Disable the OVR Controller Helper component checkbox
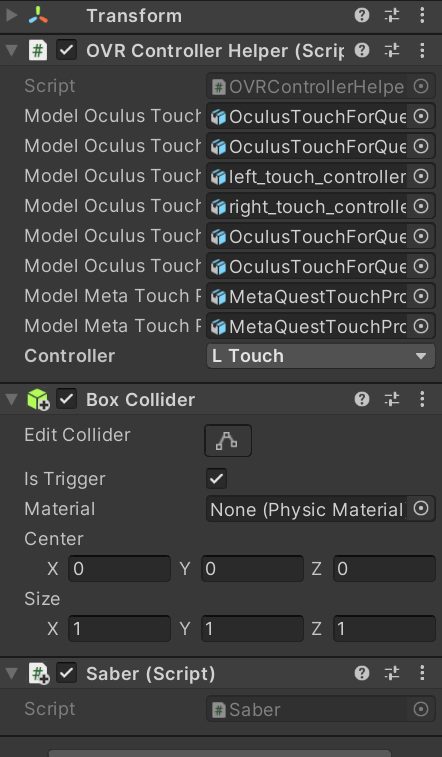442x757 pixels. (67, 50)
